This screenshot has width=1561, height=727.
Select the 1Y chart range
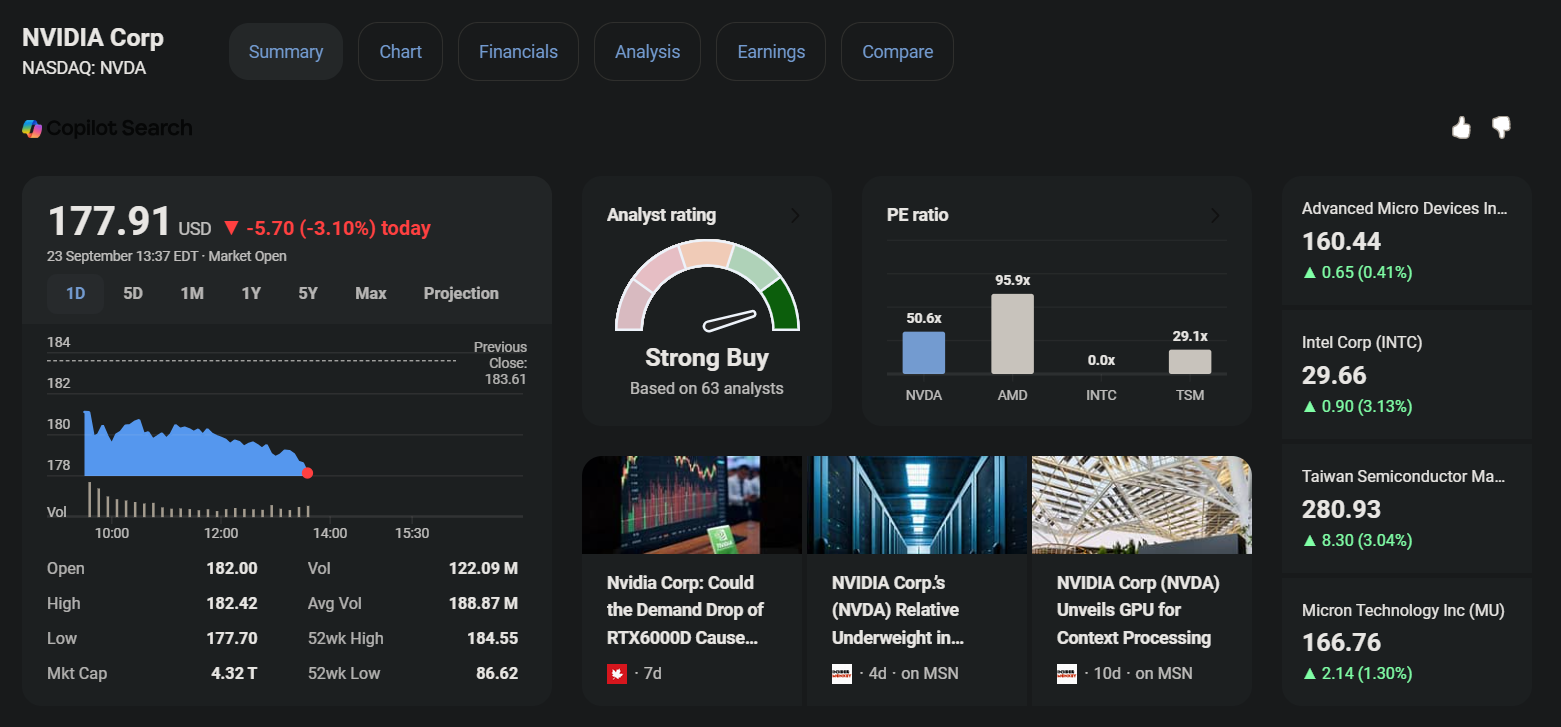[251, 293]
